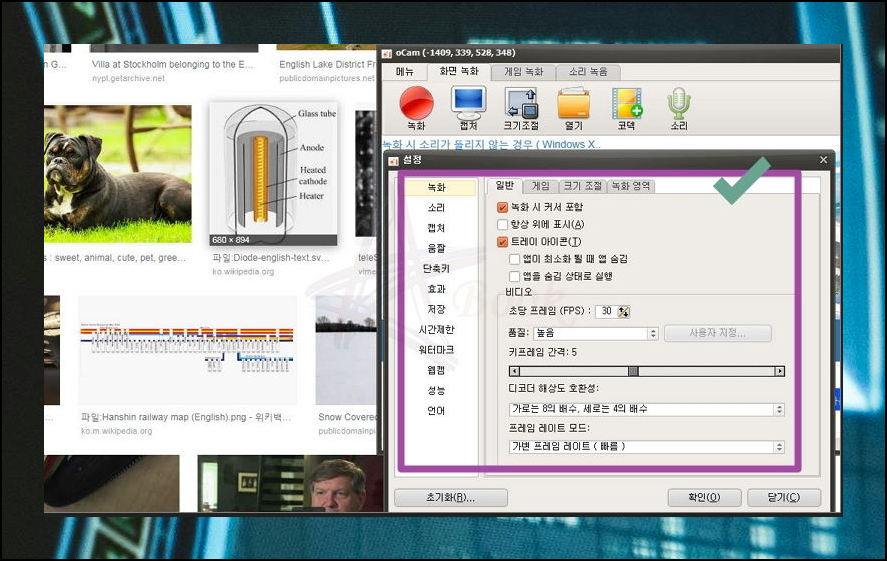The width and height of the screenshot is (887, 561).
Task: Click the 소리 microphone icon
Action: (679, 103)
